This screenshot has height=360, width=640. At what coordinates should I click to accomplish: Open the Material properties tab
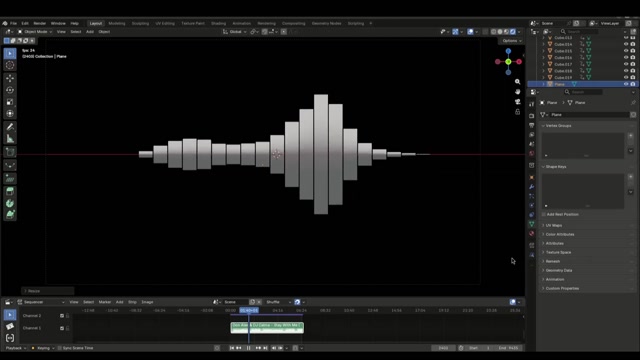tap(531, 233)
